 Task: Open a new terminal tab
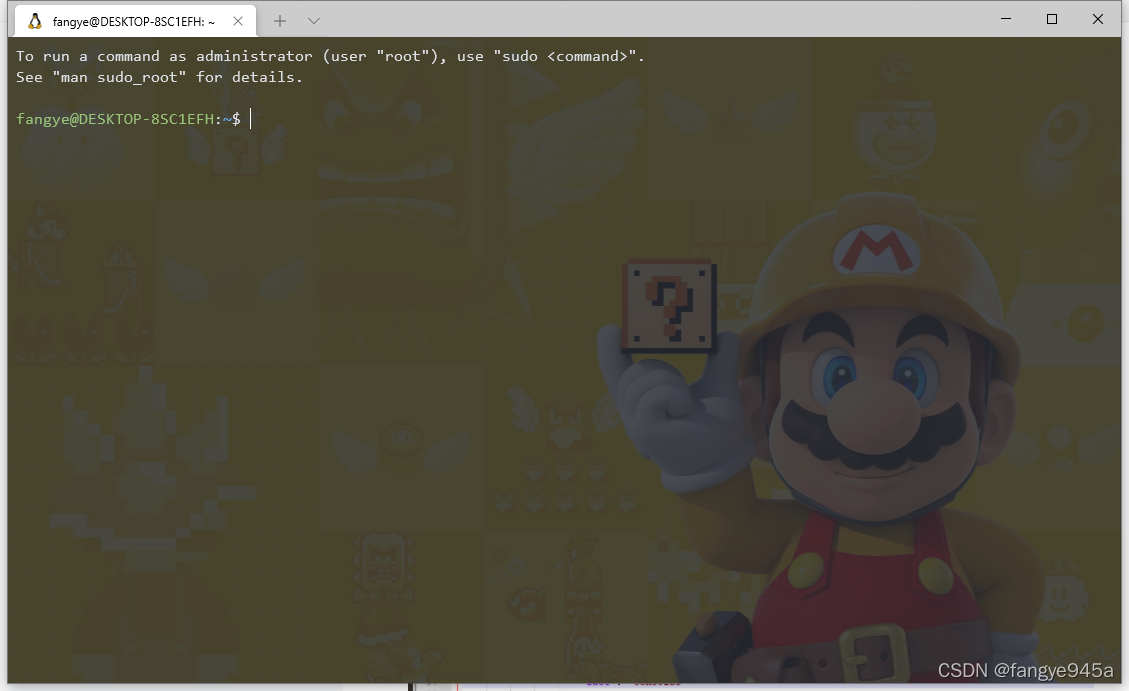[279, 21]
